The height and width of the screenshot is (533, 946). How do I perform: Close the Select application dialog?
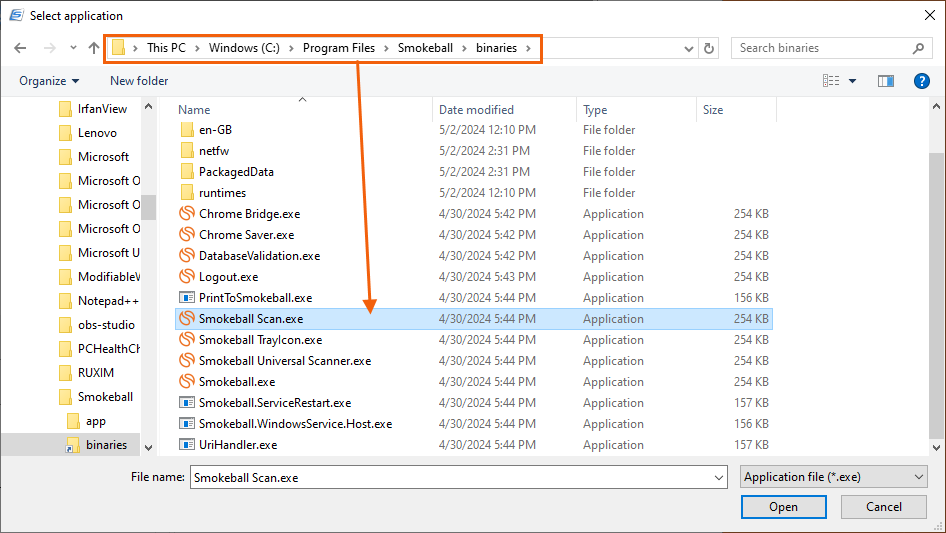pos(930,15)
